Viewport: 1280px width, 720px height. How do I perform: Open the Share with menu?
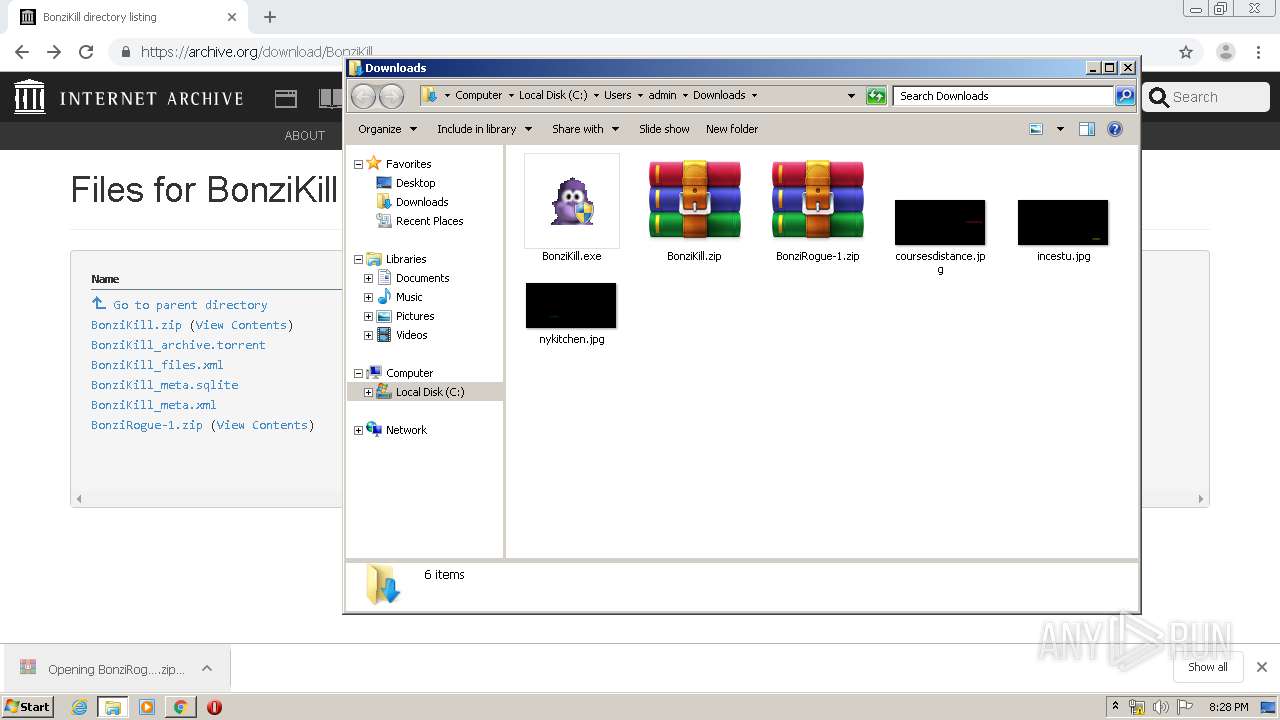coord(585,129)
